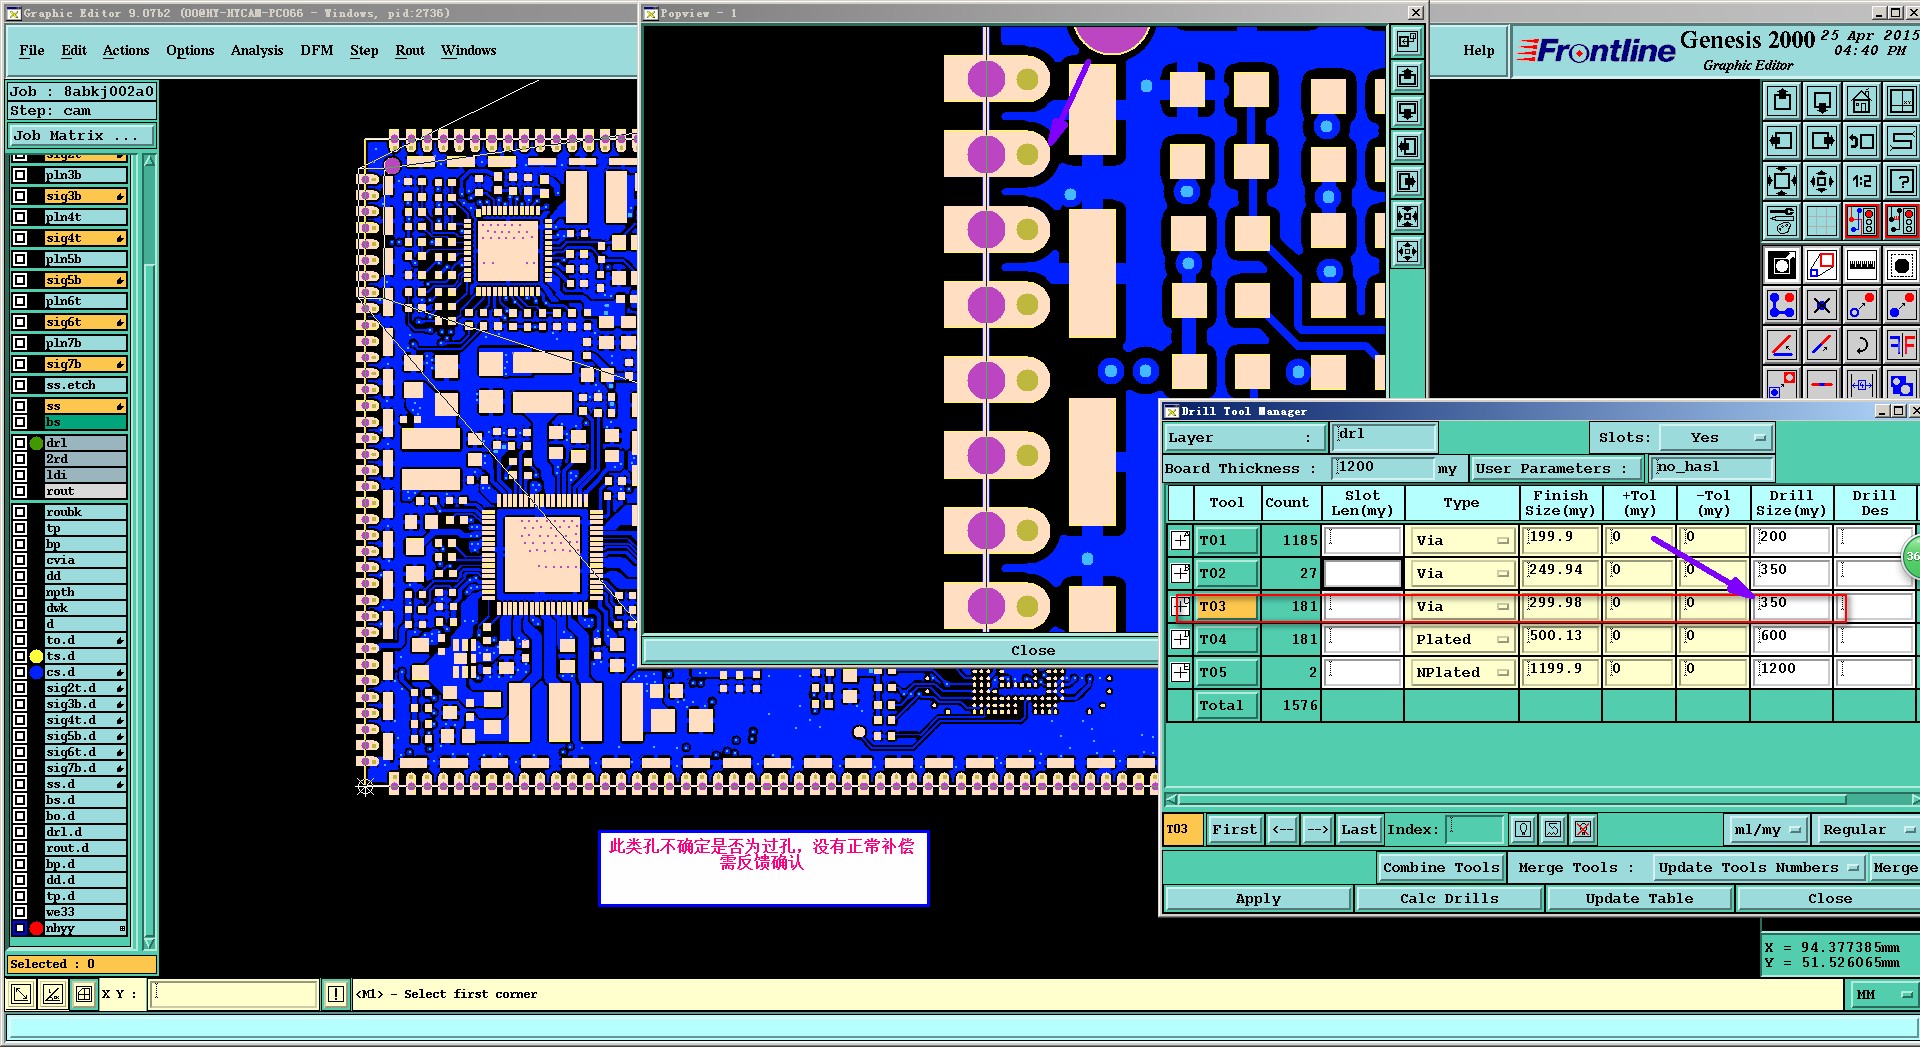Open T04 Type Plated dropdown
The image size is (1920, 1047).
(x=1461, y=639)
